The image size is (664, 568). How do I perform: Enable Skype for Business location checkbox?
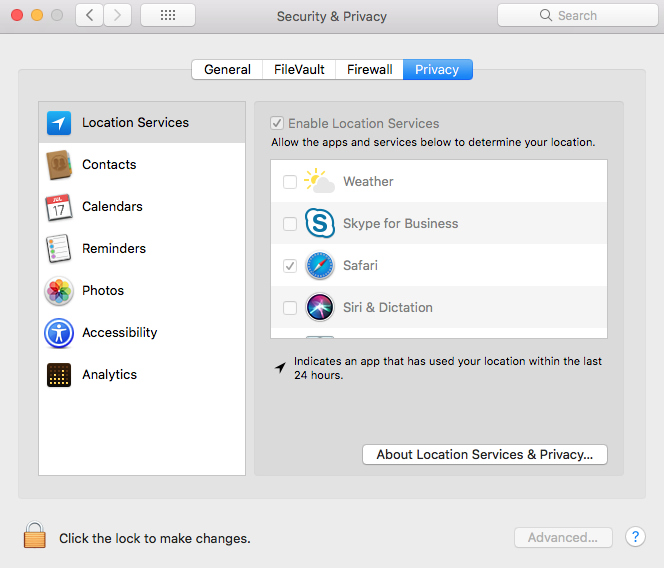(290, 224)
